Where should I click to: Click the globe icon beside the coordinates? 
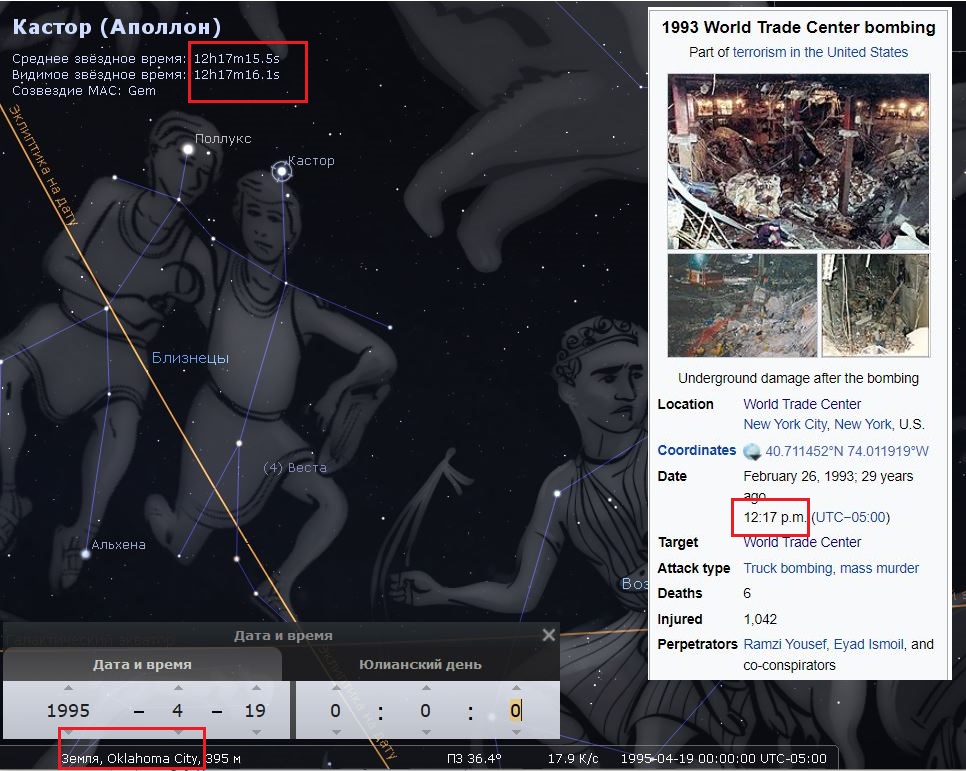752,452
